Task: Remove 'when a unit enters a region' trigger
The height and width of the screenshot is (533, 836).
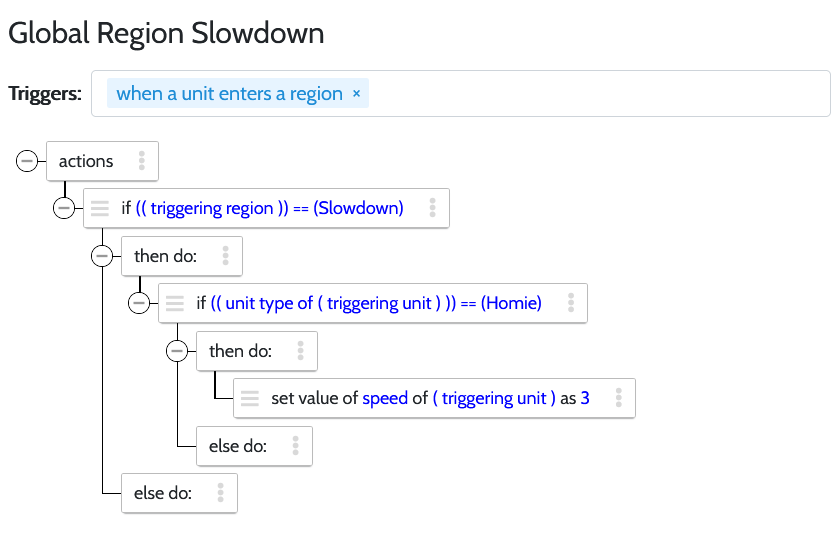Action: click(356, 94)
